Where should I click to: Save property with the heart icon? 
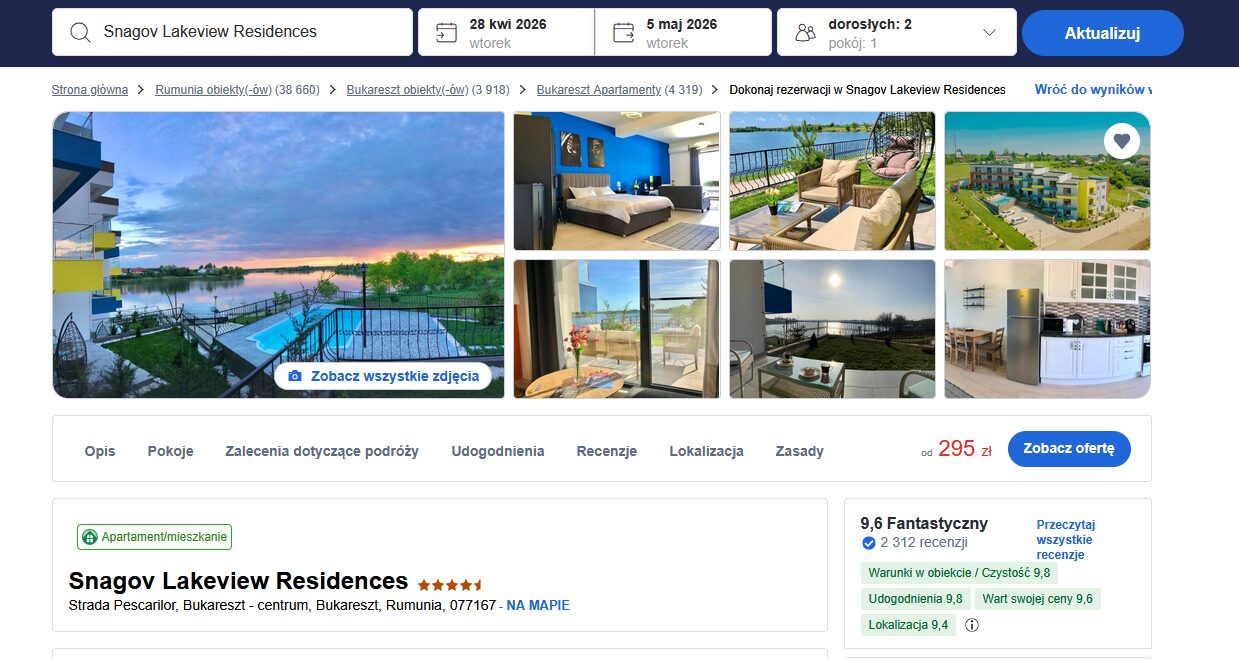pyautogui.click(x=1122, y=141)
